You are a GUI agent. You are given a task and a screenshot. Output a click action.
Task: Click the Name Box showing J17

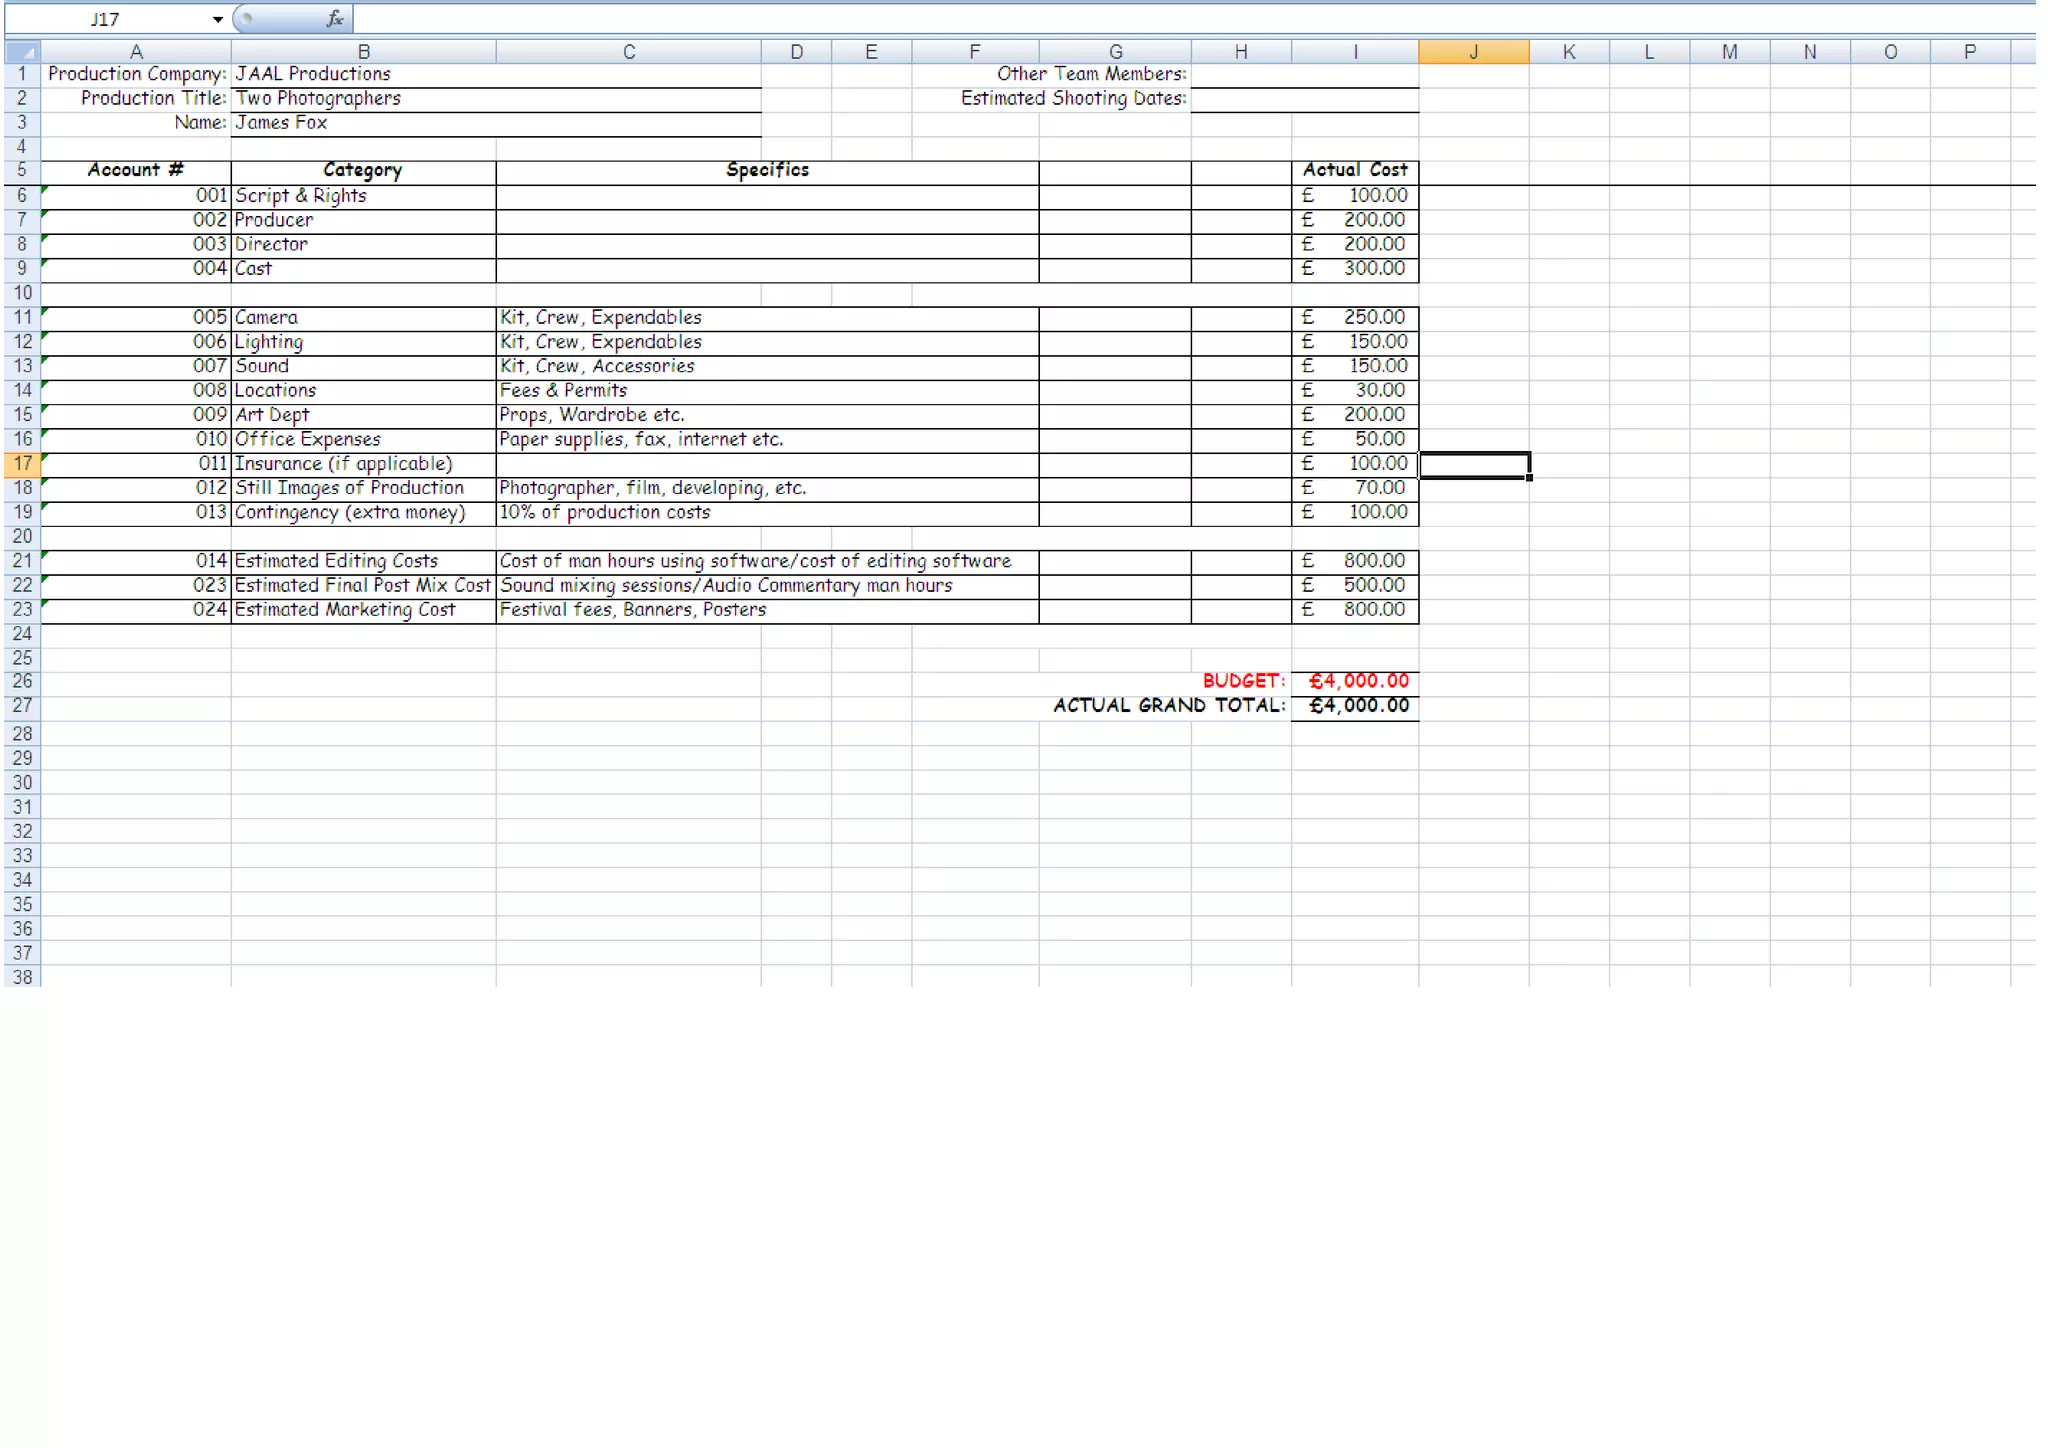pos(105,19)
